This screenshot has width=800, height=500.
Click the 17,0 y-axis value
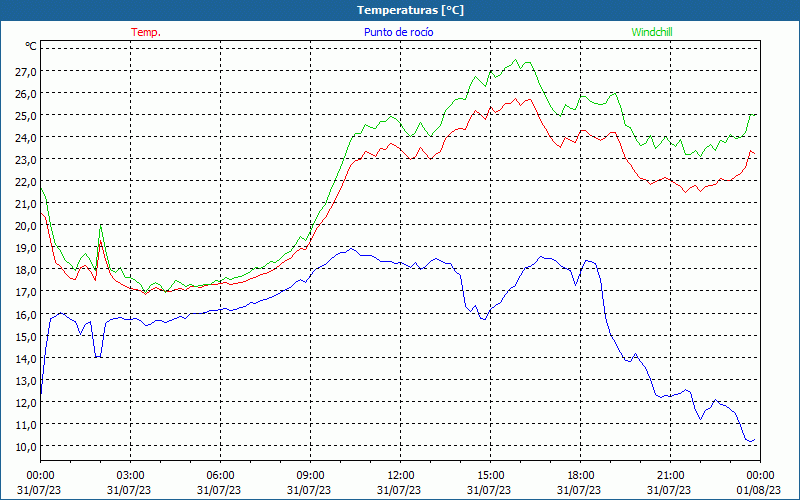point(26,292)
